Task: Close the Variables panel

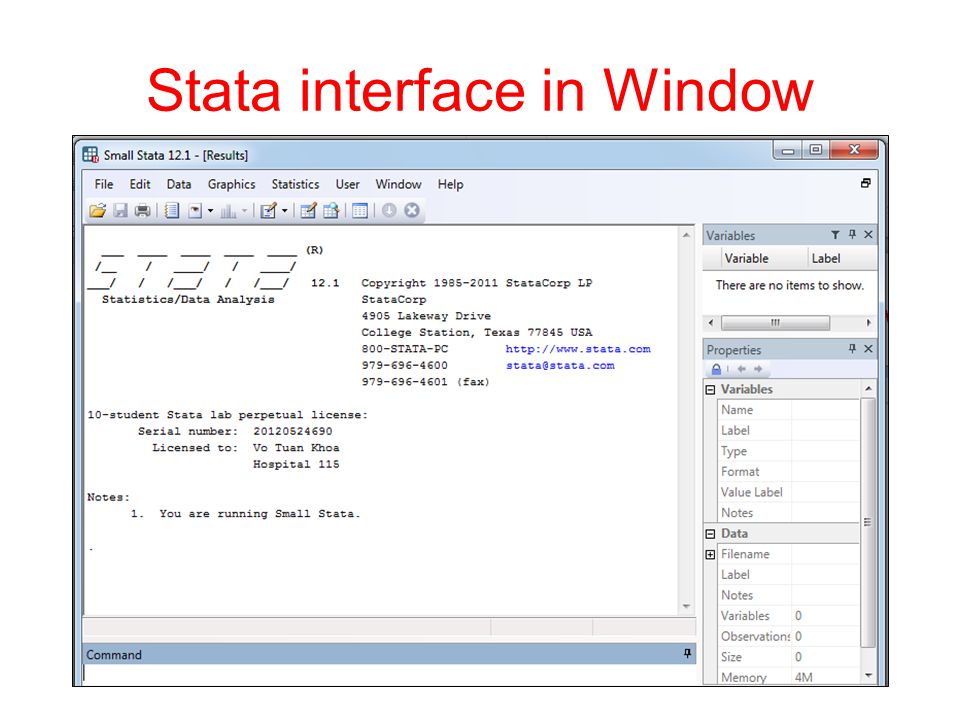Action: 868,234
